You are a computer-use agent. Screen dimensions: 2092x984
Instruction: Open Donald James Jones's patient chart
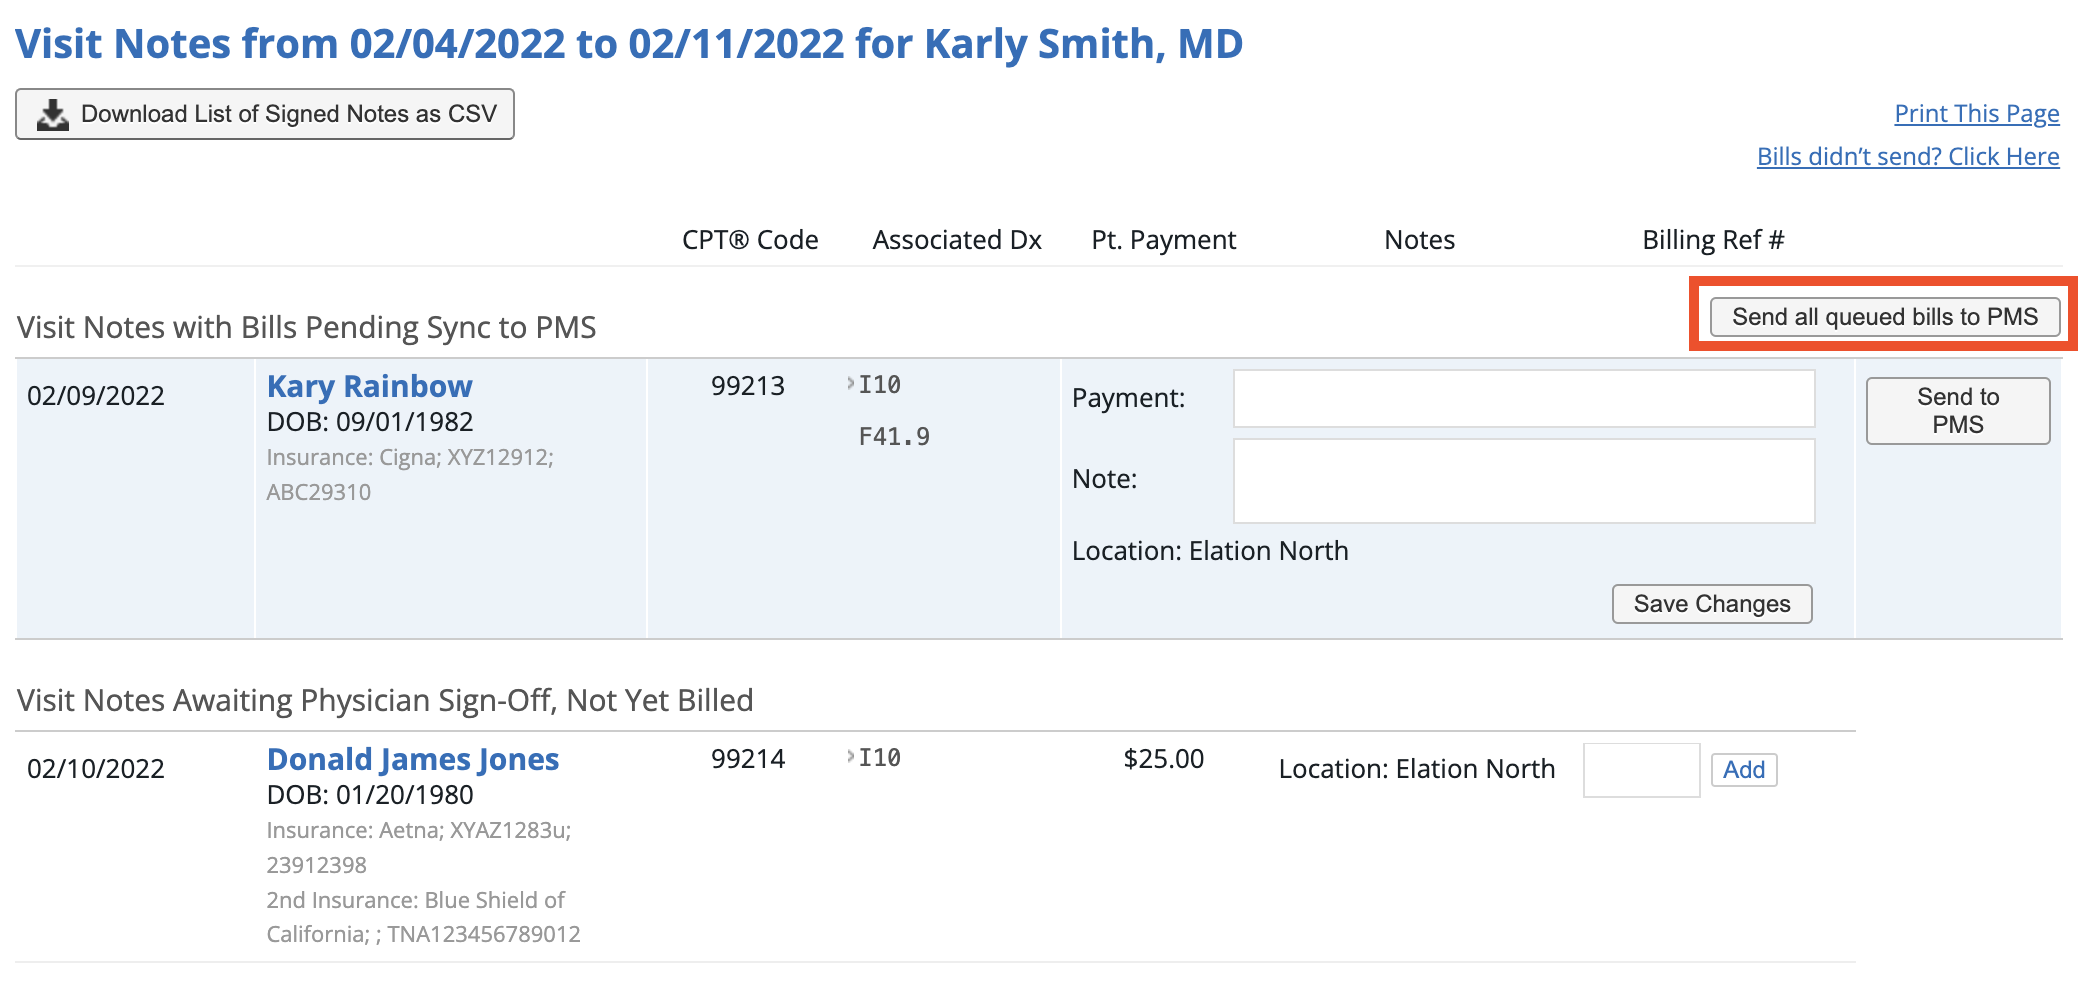click(x=411, y=759)
